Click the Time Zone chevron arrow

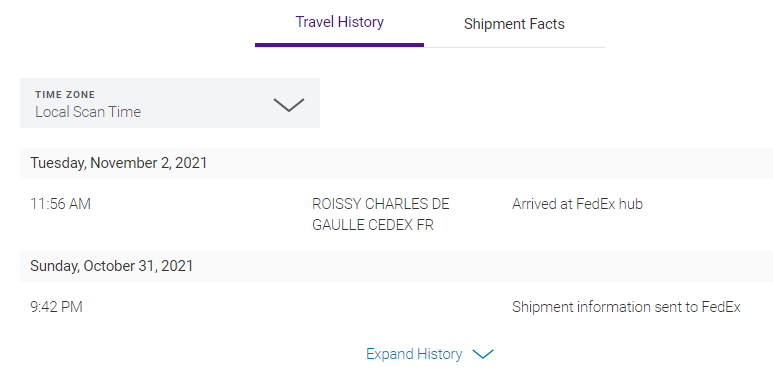[x=289, y=104]
